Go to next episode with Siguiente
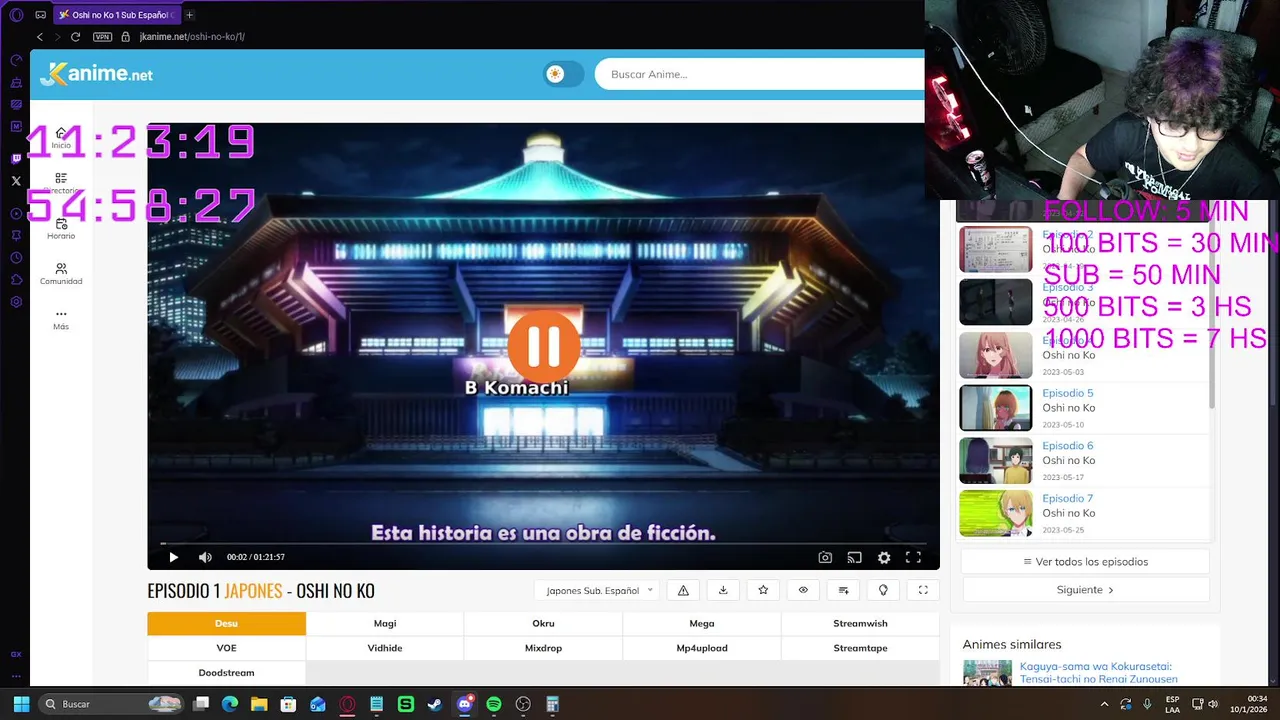This screenshot has height=720, width=1280. tap(1085, 590)
